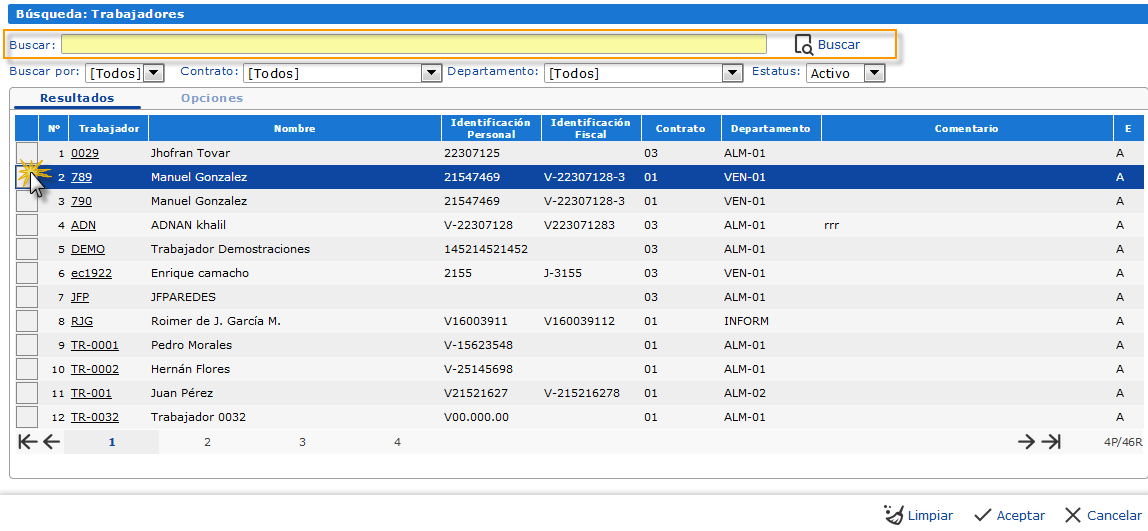The height and width of the screenshot is (531, 1148).
Task: Open the Estatus dropdown showing Activo
Action: click(x=874, y=73)
